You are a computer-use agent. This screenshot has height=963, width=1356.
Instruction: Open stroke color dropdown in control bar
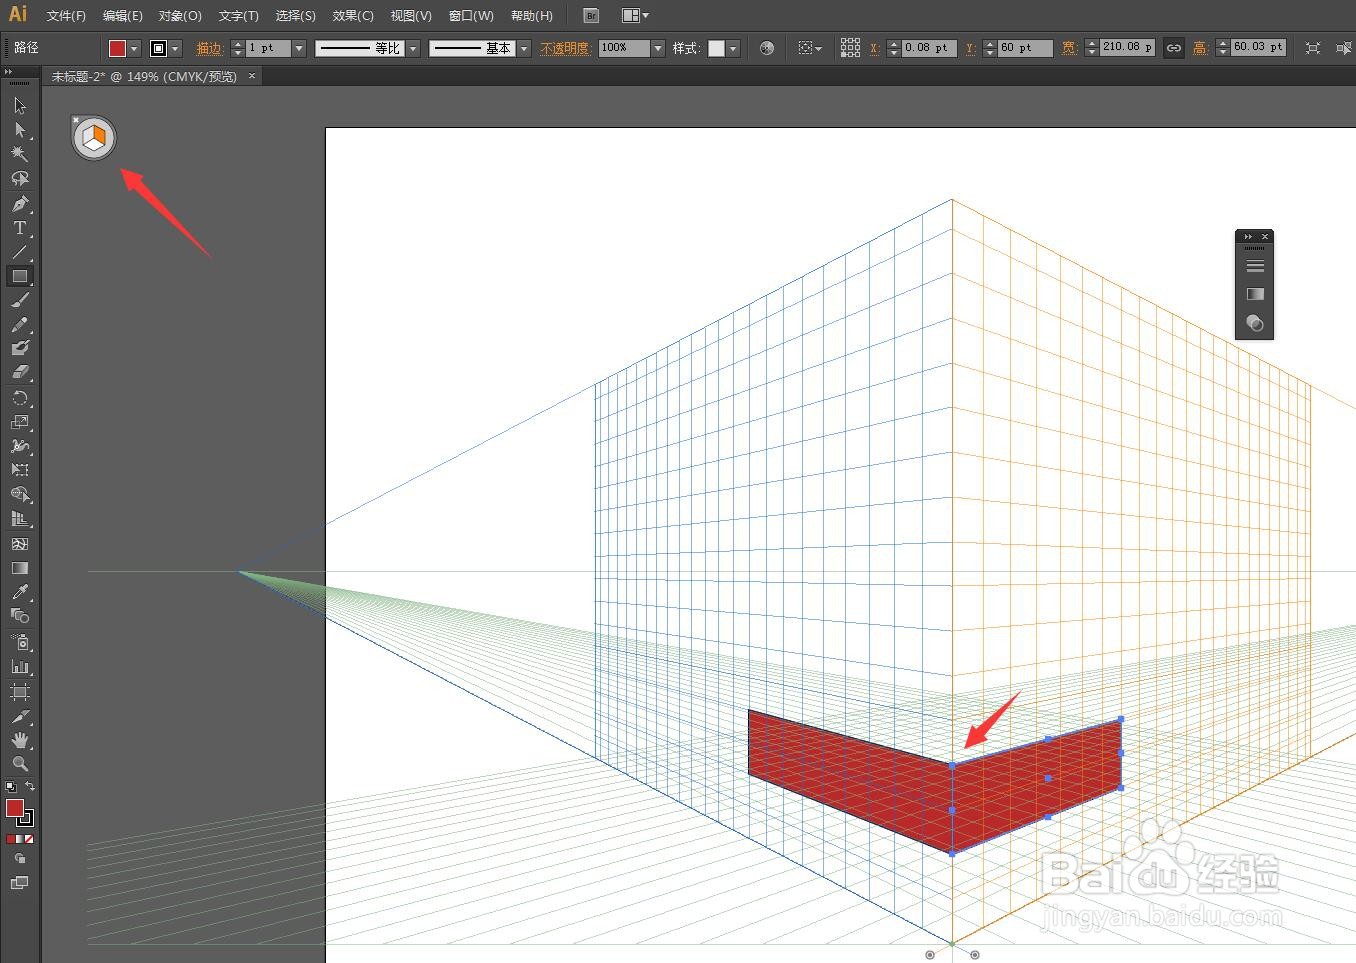click(x=176, y=48)
